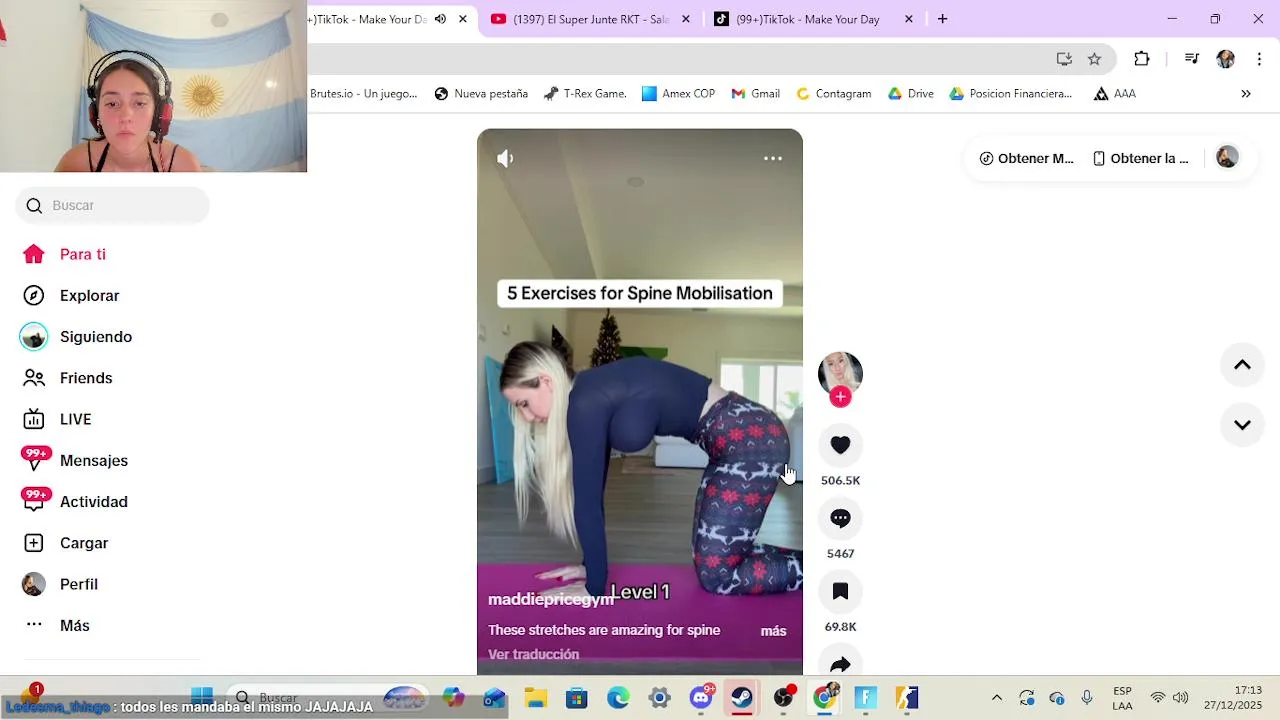Focus the TikTok Buscar search field
The height and width of the screenshot is (720, 1280).
pyautogui.click(x=112, y=205)
